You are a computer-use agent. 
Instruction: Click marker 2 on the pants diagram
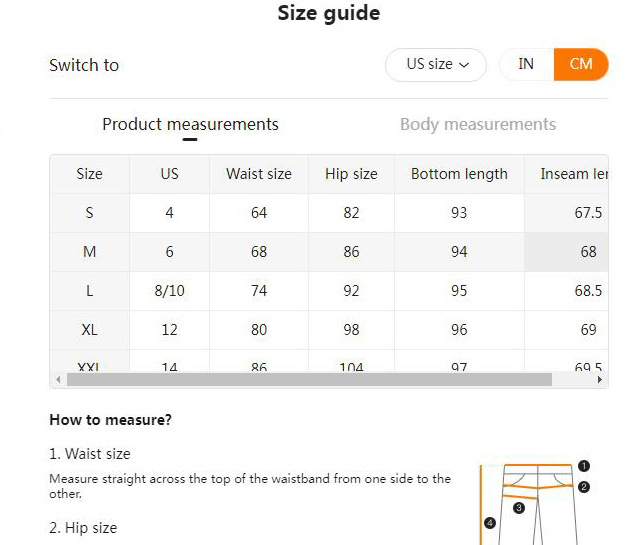pyautogui.click(x=584, y=487)
